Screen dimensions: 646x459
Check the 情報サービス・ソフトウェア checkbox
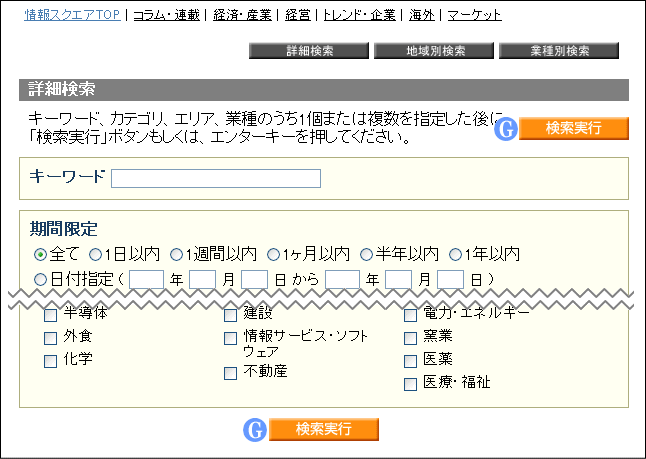coord(230,338)
